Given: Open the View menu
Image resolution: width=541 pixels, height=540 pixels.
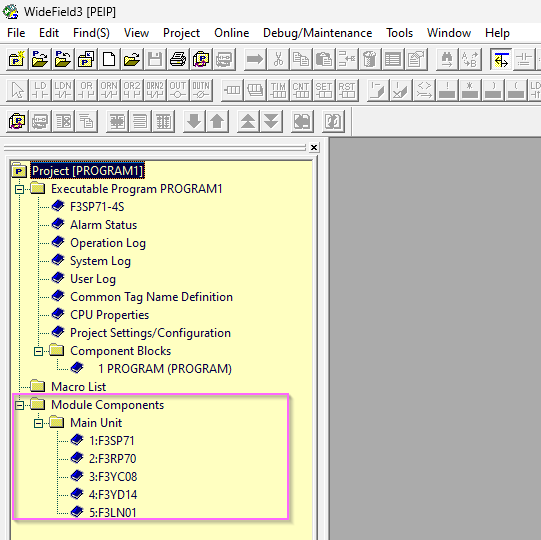Looking at the screenshot, I should coord(136,33).
